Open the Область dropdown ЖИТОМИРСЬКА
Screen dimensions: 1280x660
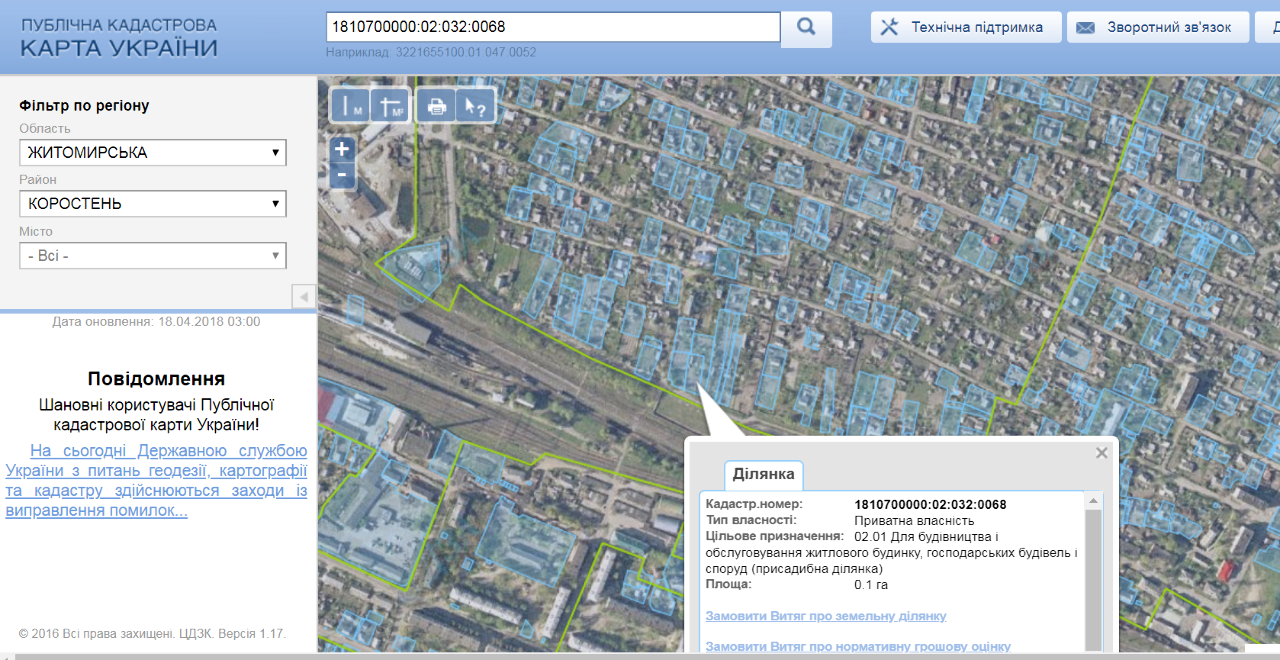(153, 153)
